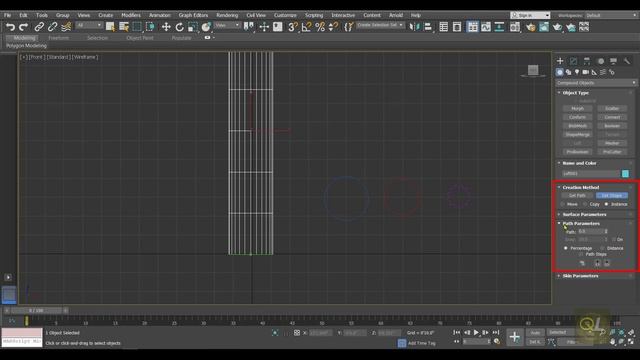The image size is (640, 360).
Task: Select the Unlink Selection icon
Action: 52,27
